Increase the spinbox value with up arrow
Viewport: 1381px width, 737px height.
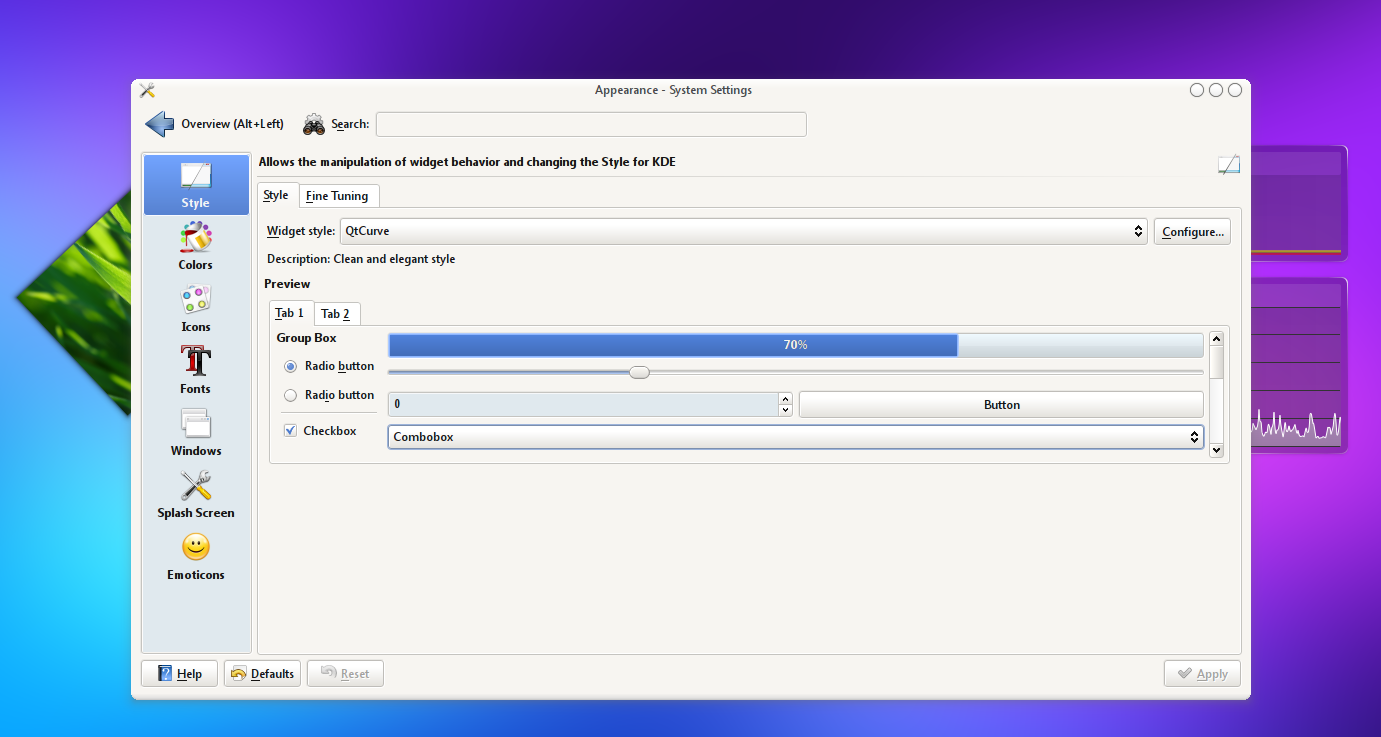785,399
